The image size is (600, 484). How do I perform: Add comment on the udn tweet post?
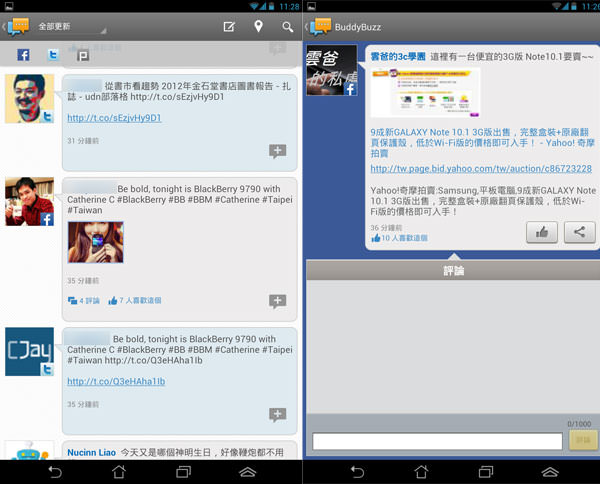tap(277, 151)
